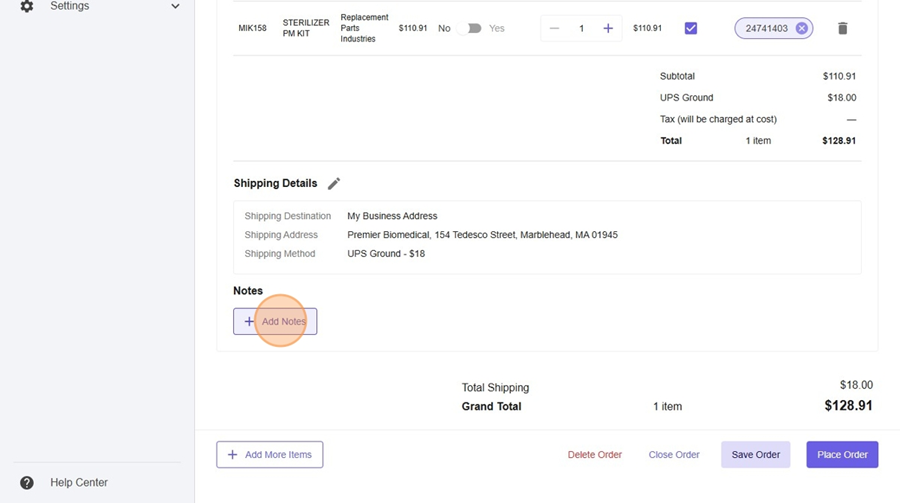Edit Shipping Details with the pencil icon
Image resolution: width=900 pixels, height=503 pixels.
334,184
